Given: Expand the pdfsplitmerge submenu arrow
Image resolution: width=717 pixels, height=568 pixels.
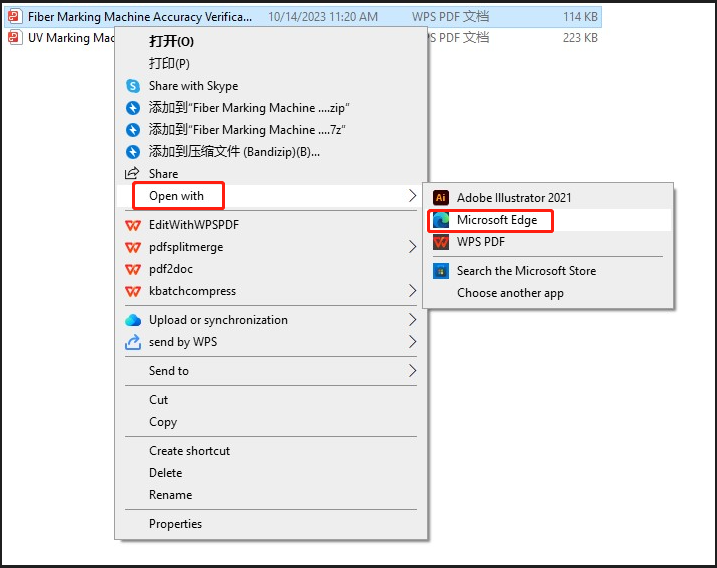Looking at the screenshot, I should coord(412,247).
